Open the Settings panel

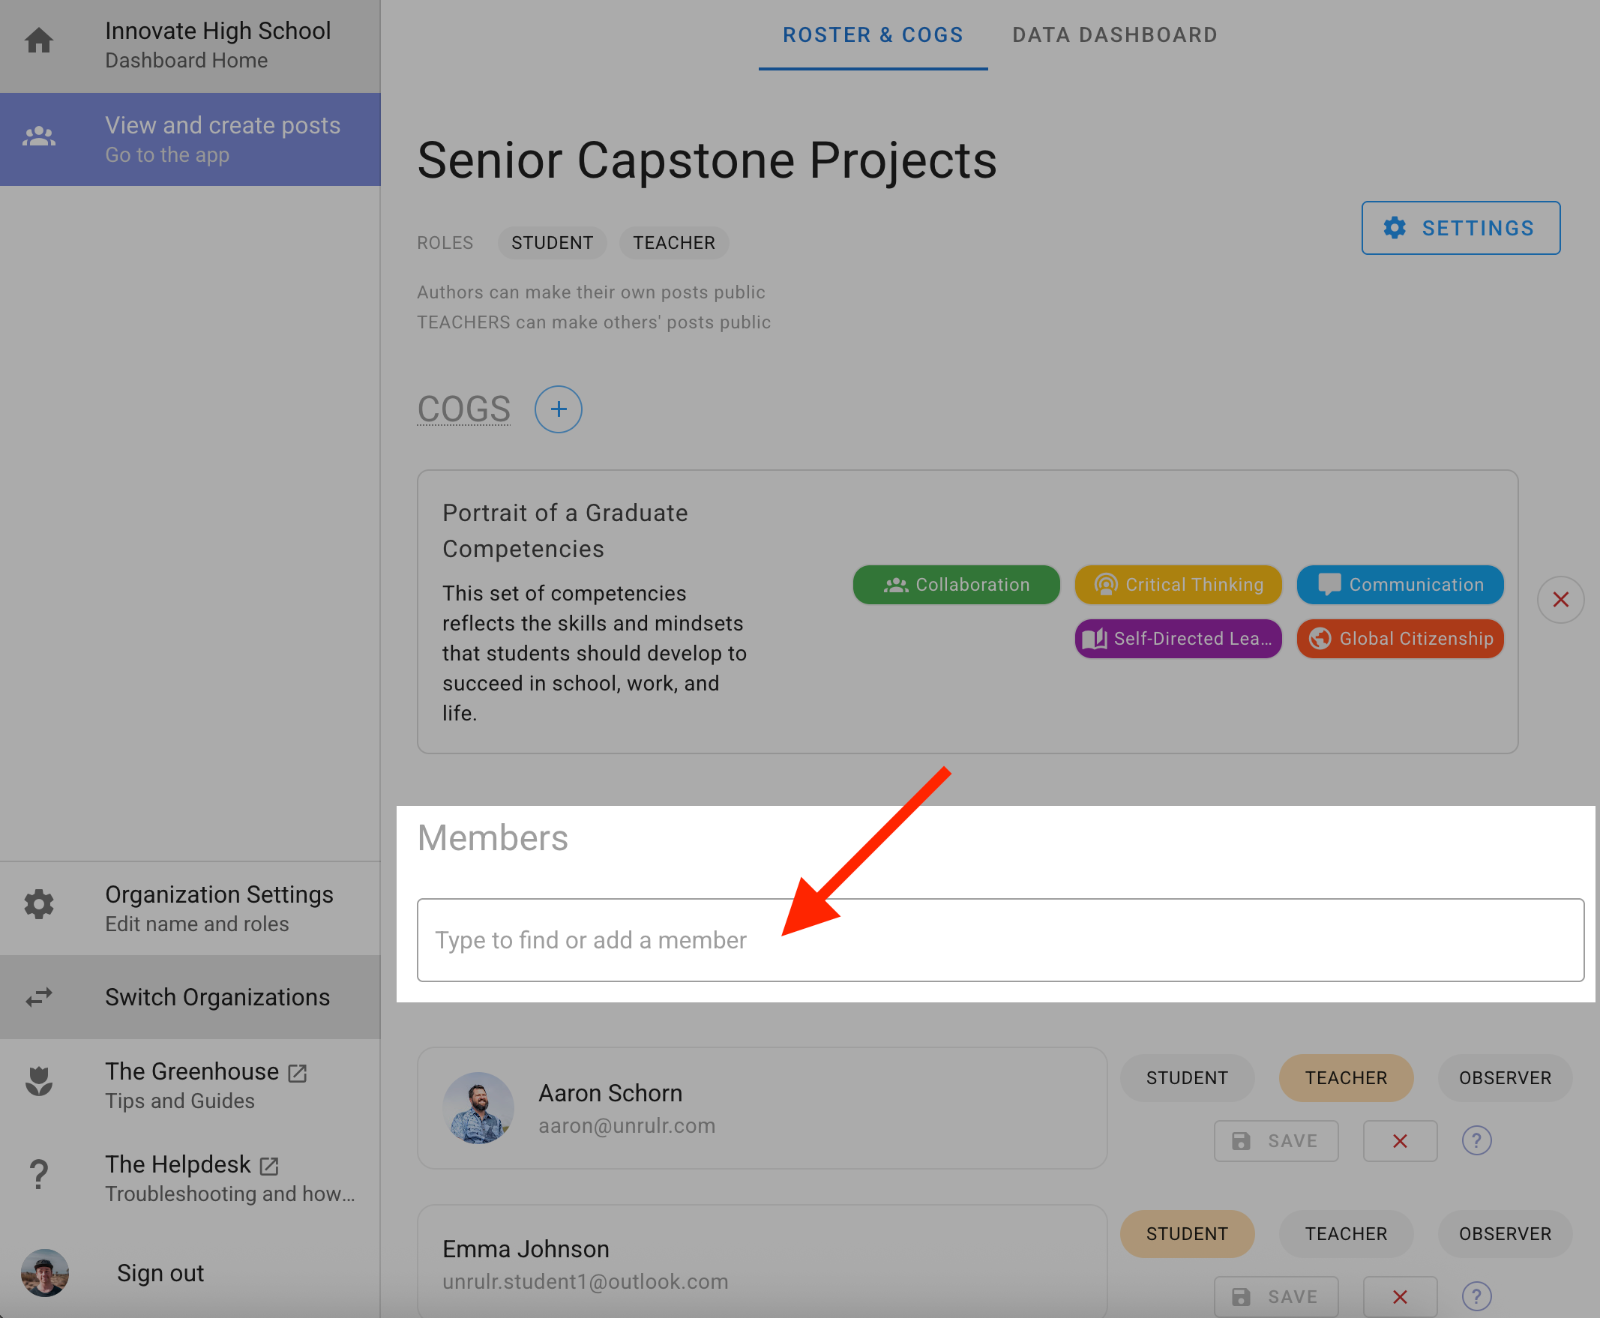pyautogui.click(x=1460, y=228)
